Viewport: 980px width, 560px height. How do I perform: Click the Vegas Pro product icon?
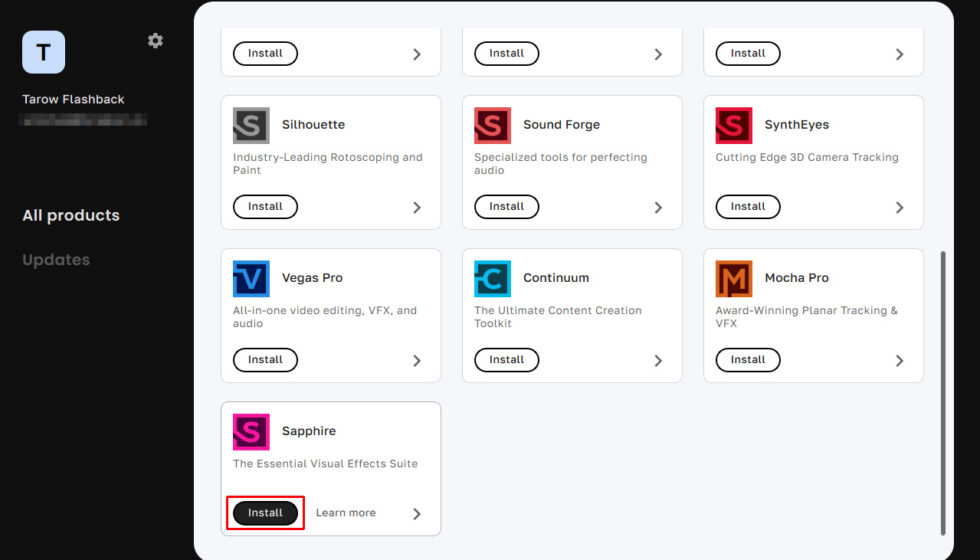[251, 279]
